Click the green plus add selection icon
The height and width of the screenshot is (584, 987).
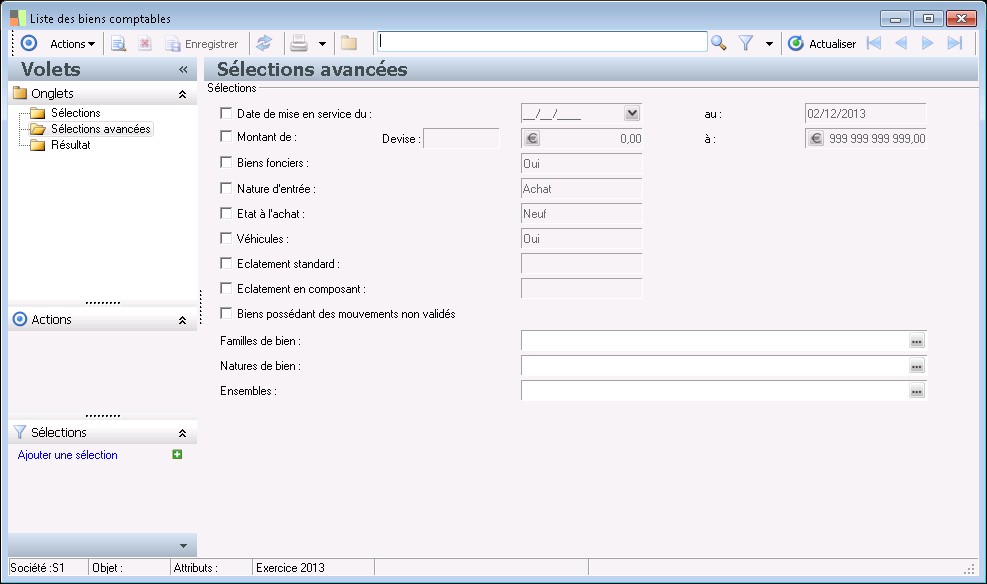point(178,454)
